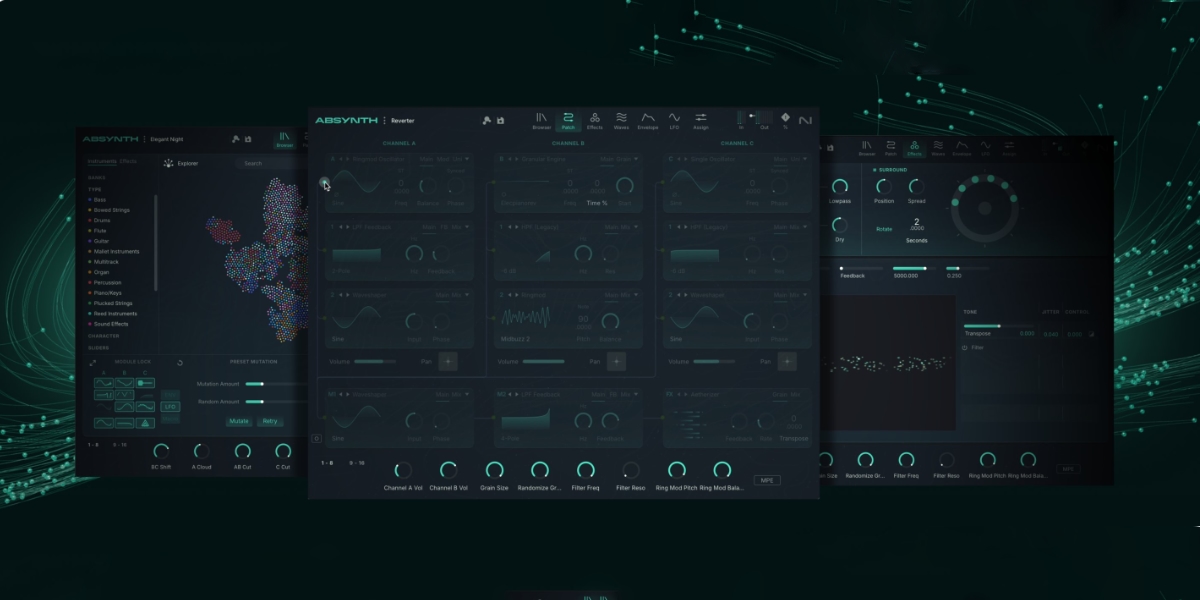Click the Sine waveform in Channel A oscillator
This screenshot has height=600, width=1200.
click(x=357, y=181)
